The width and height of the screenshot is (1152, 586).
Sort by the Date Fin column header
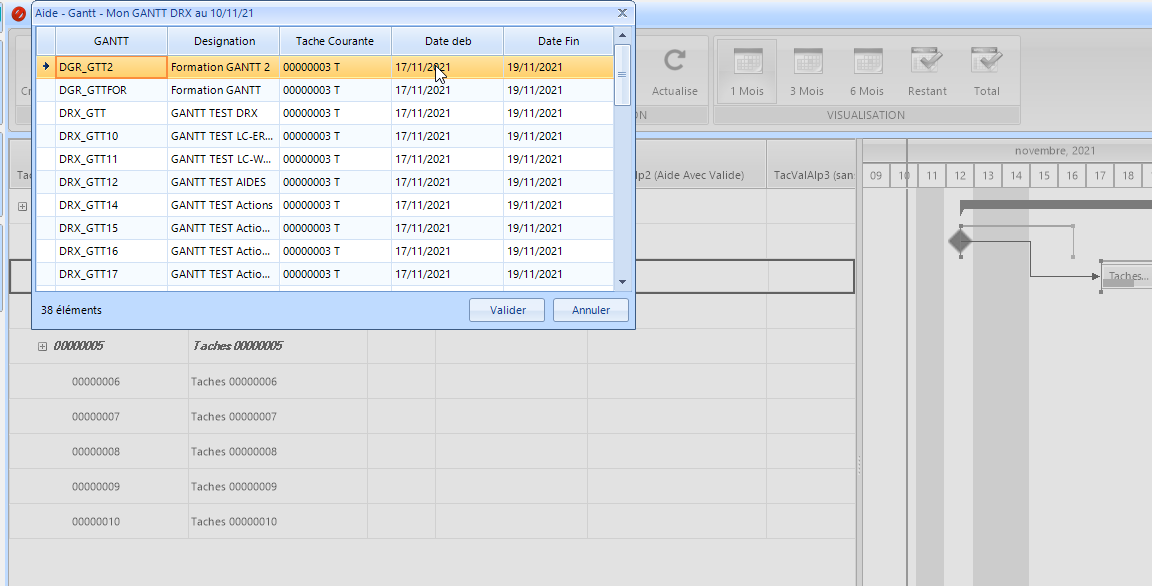point(558,41)
